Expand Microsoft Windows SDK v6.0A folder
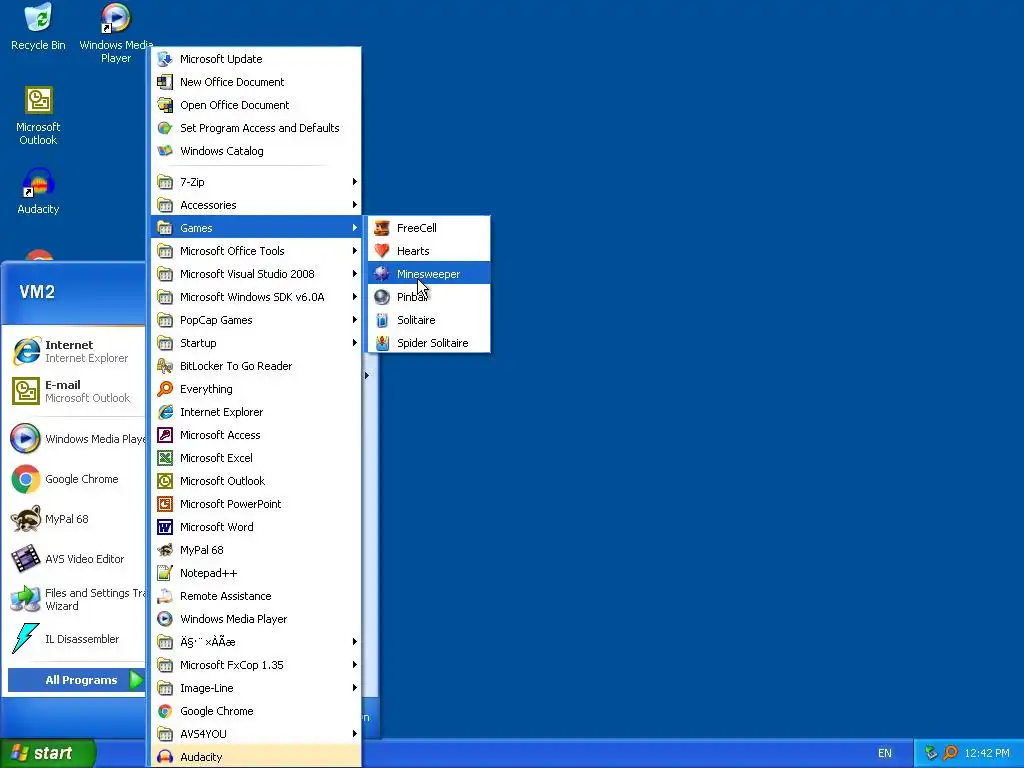This screenshot has width=1024, height=768. tap(256, 296)
